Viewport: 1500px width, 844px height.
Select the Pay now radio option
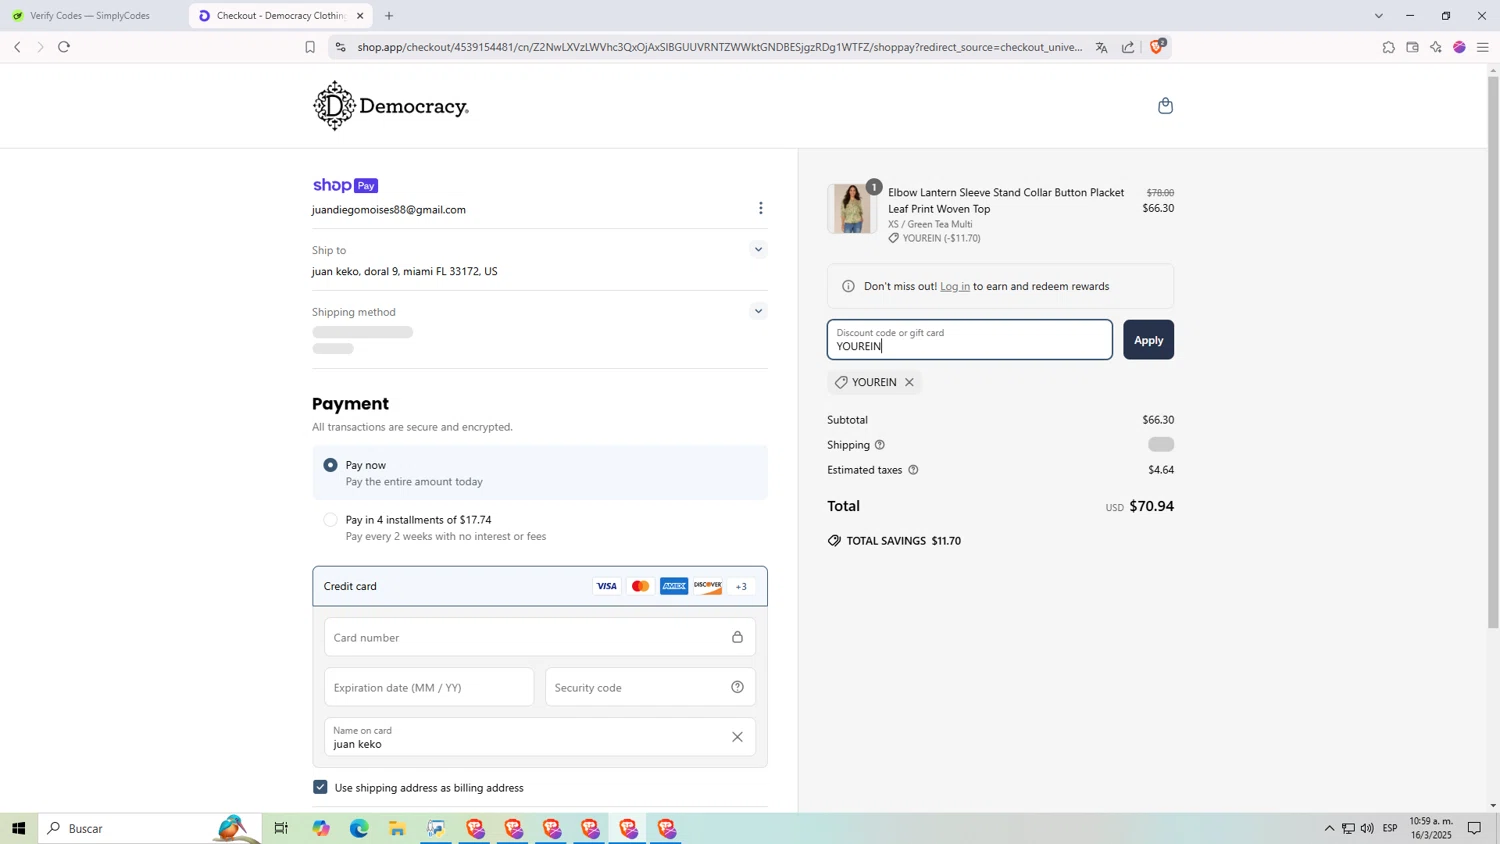330,465
